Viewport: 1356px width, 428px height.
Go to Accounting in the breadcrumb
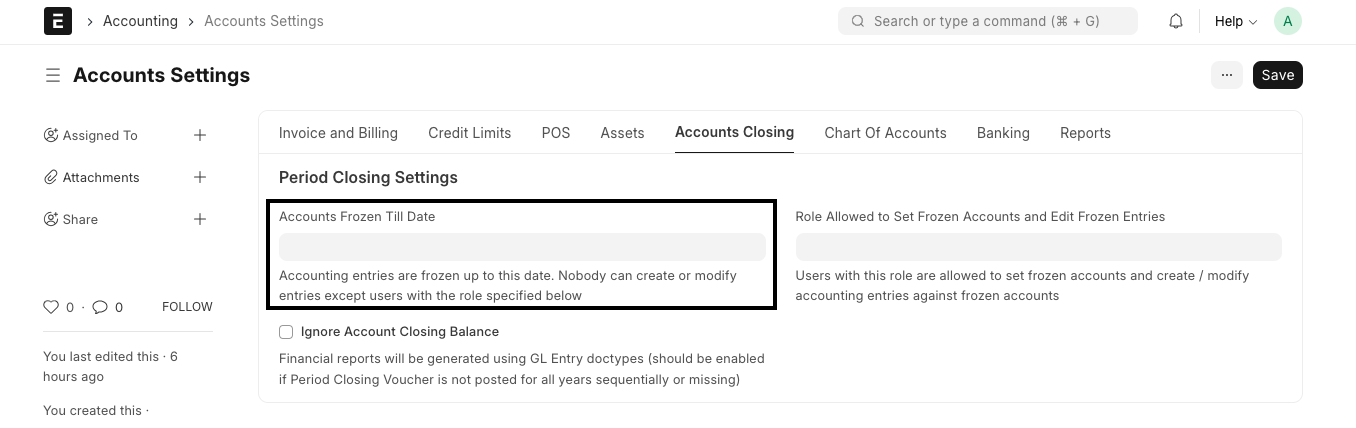(x=140, y=21)
